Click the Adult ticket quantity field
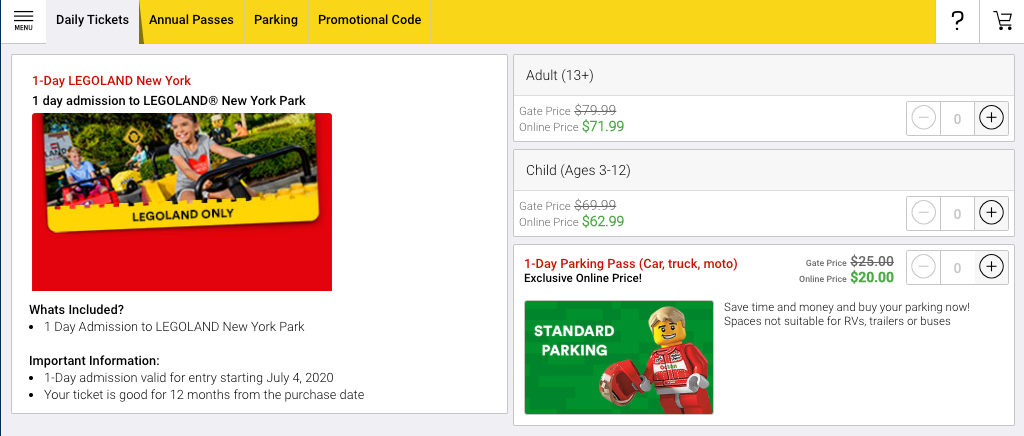1024x436 pixels. click(x=957, y=118)
